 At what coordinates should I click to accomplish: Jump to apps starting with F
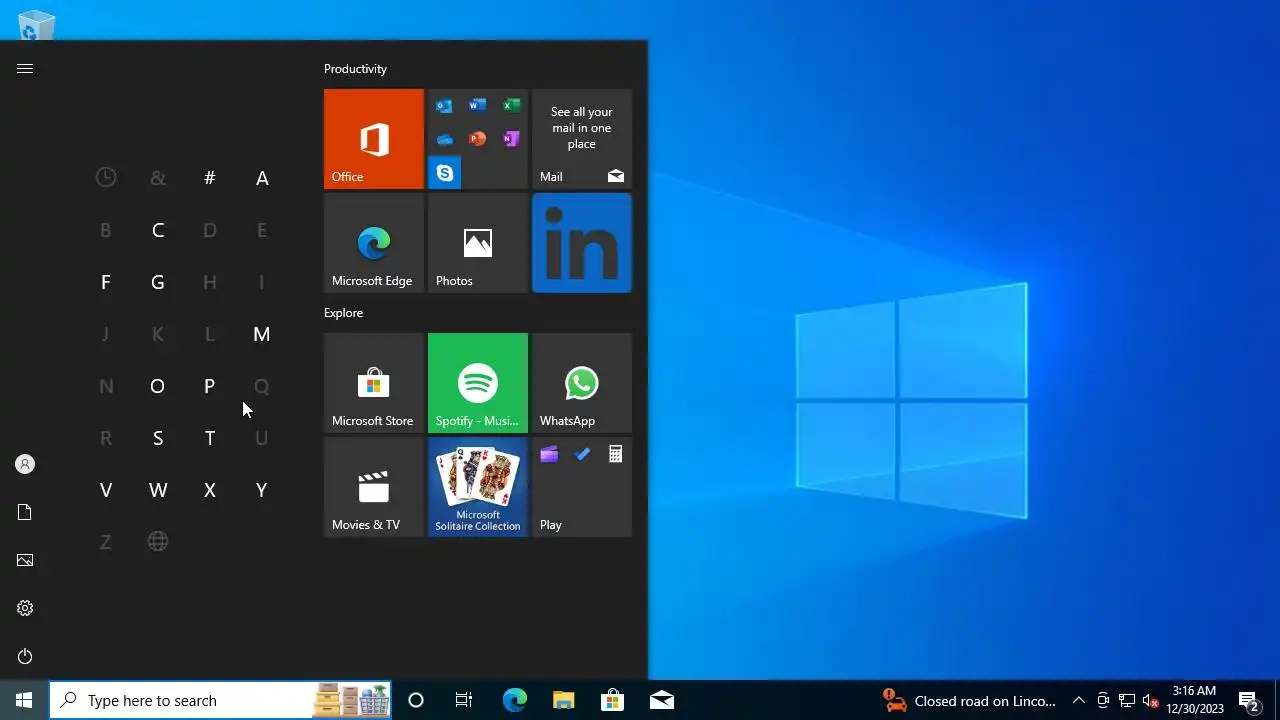click(x=105, y=282)
